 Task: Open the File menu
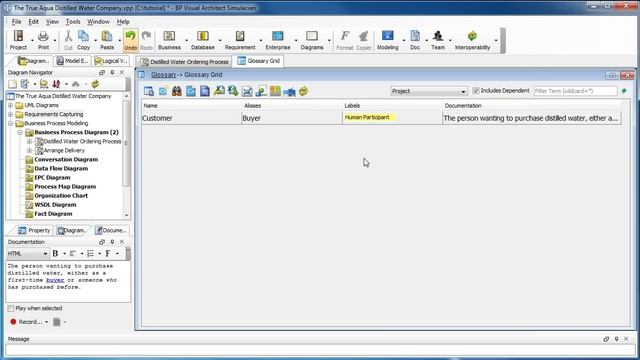(x=16, y=22)
